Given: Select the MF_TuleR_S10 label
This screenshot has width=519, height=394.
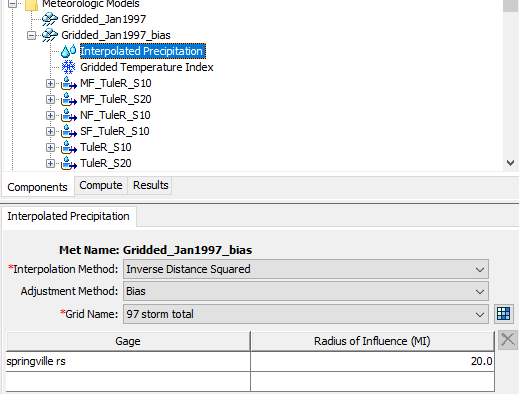Looking at the screenshot, I should [x=116, y=83].
